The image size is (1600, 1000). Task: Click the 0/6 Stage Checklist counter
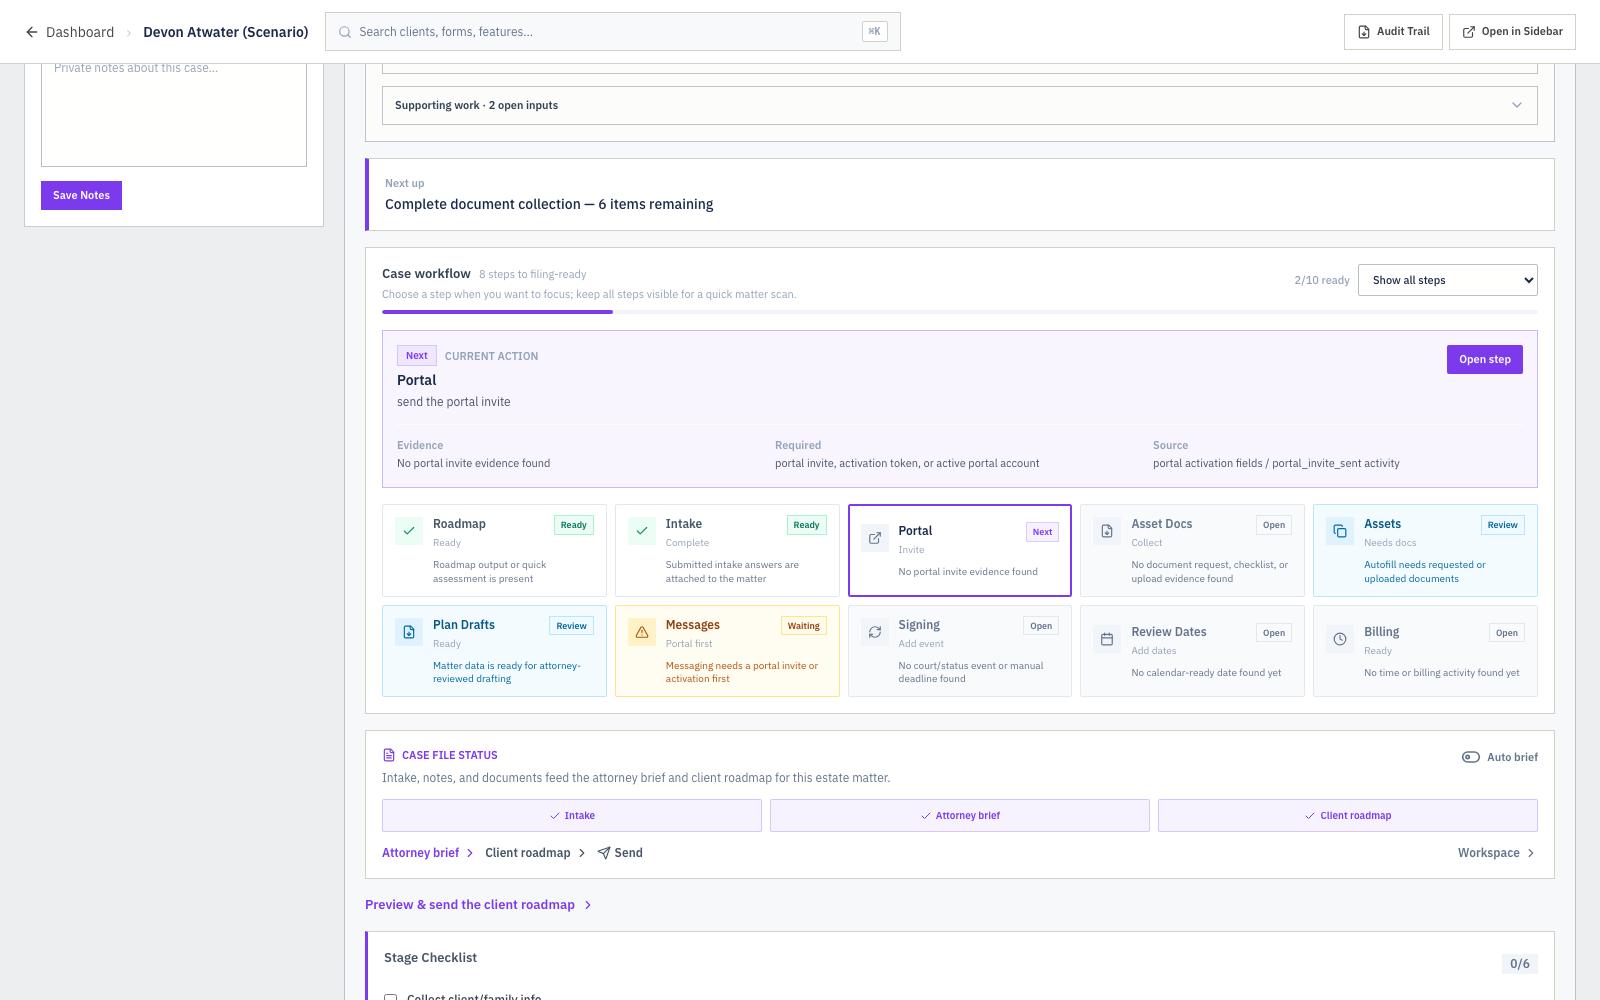click(1520, 964)
